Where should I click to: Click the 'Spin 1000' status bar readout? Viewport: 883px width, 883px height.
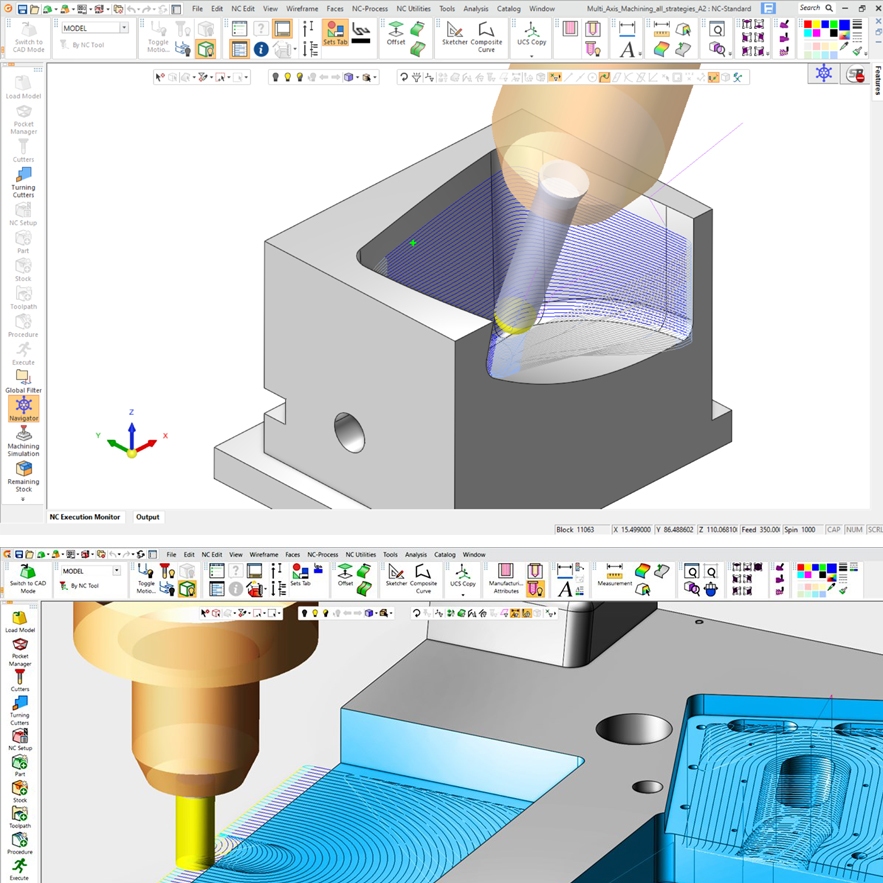click(x=800, y=530)
